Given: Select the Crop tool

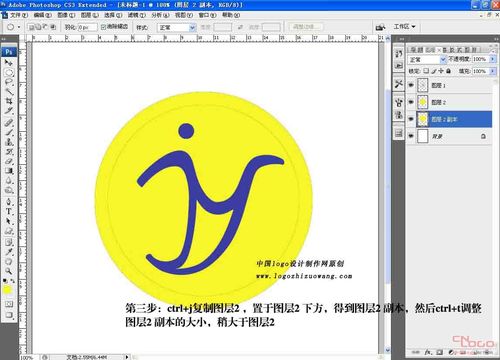Looking at the screenshot, I should click(9, 101).
